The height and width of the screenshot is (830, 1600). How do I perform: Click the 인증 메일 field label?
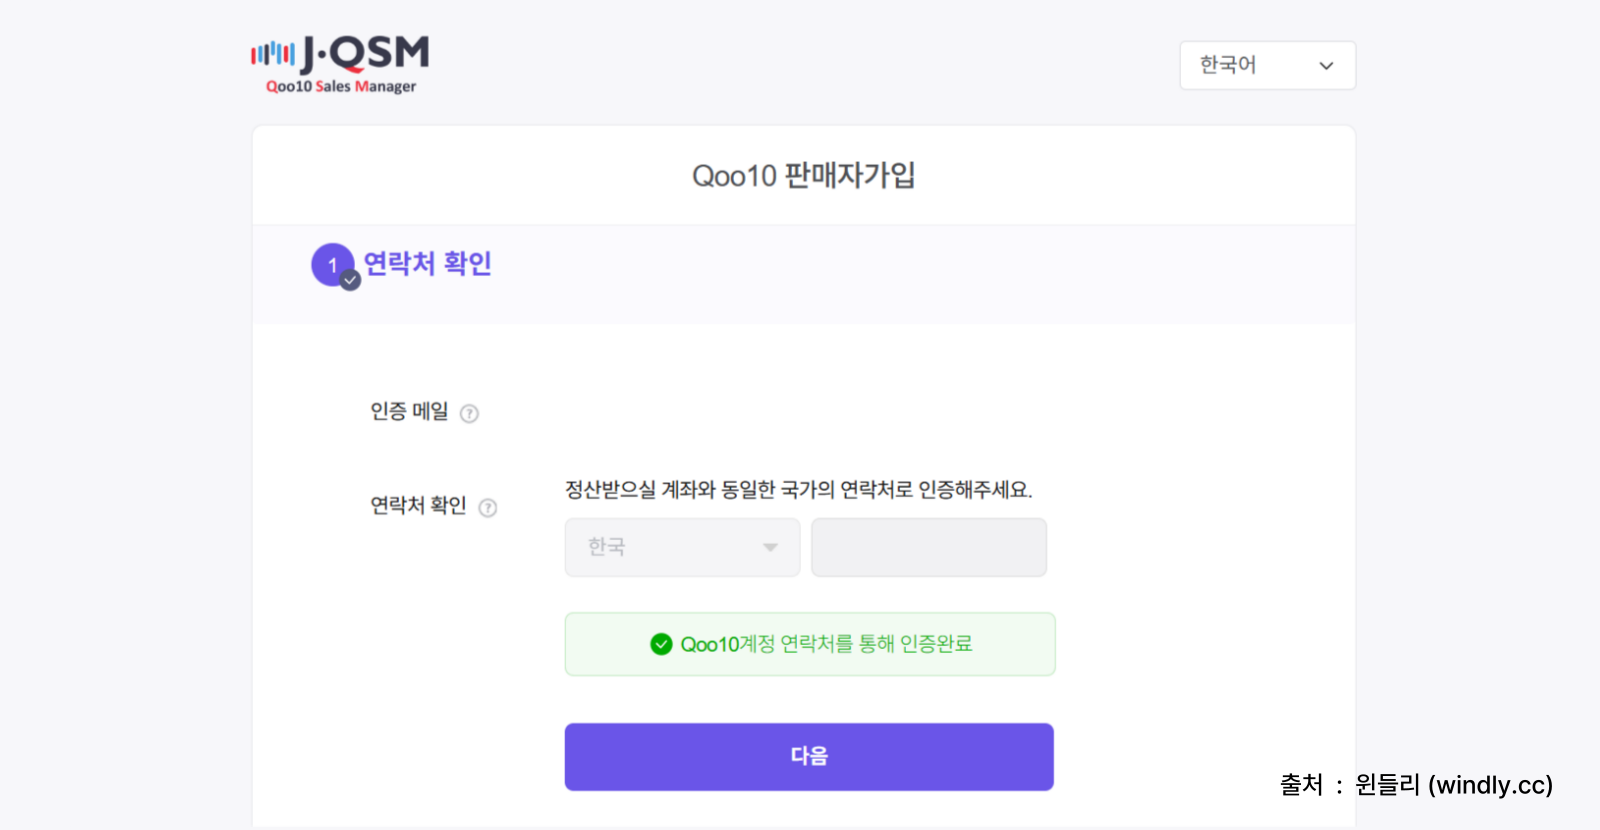point(410,412)
